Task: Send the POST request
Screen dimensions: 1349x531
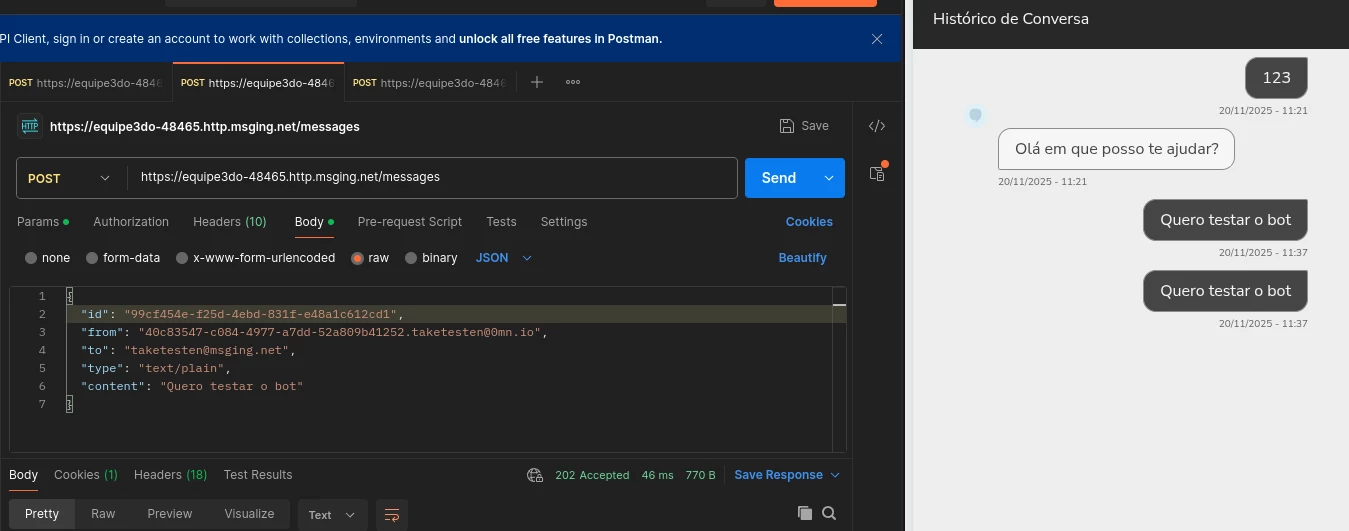Action: click(x=779, y=178)
